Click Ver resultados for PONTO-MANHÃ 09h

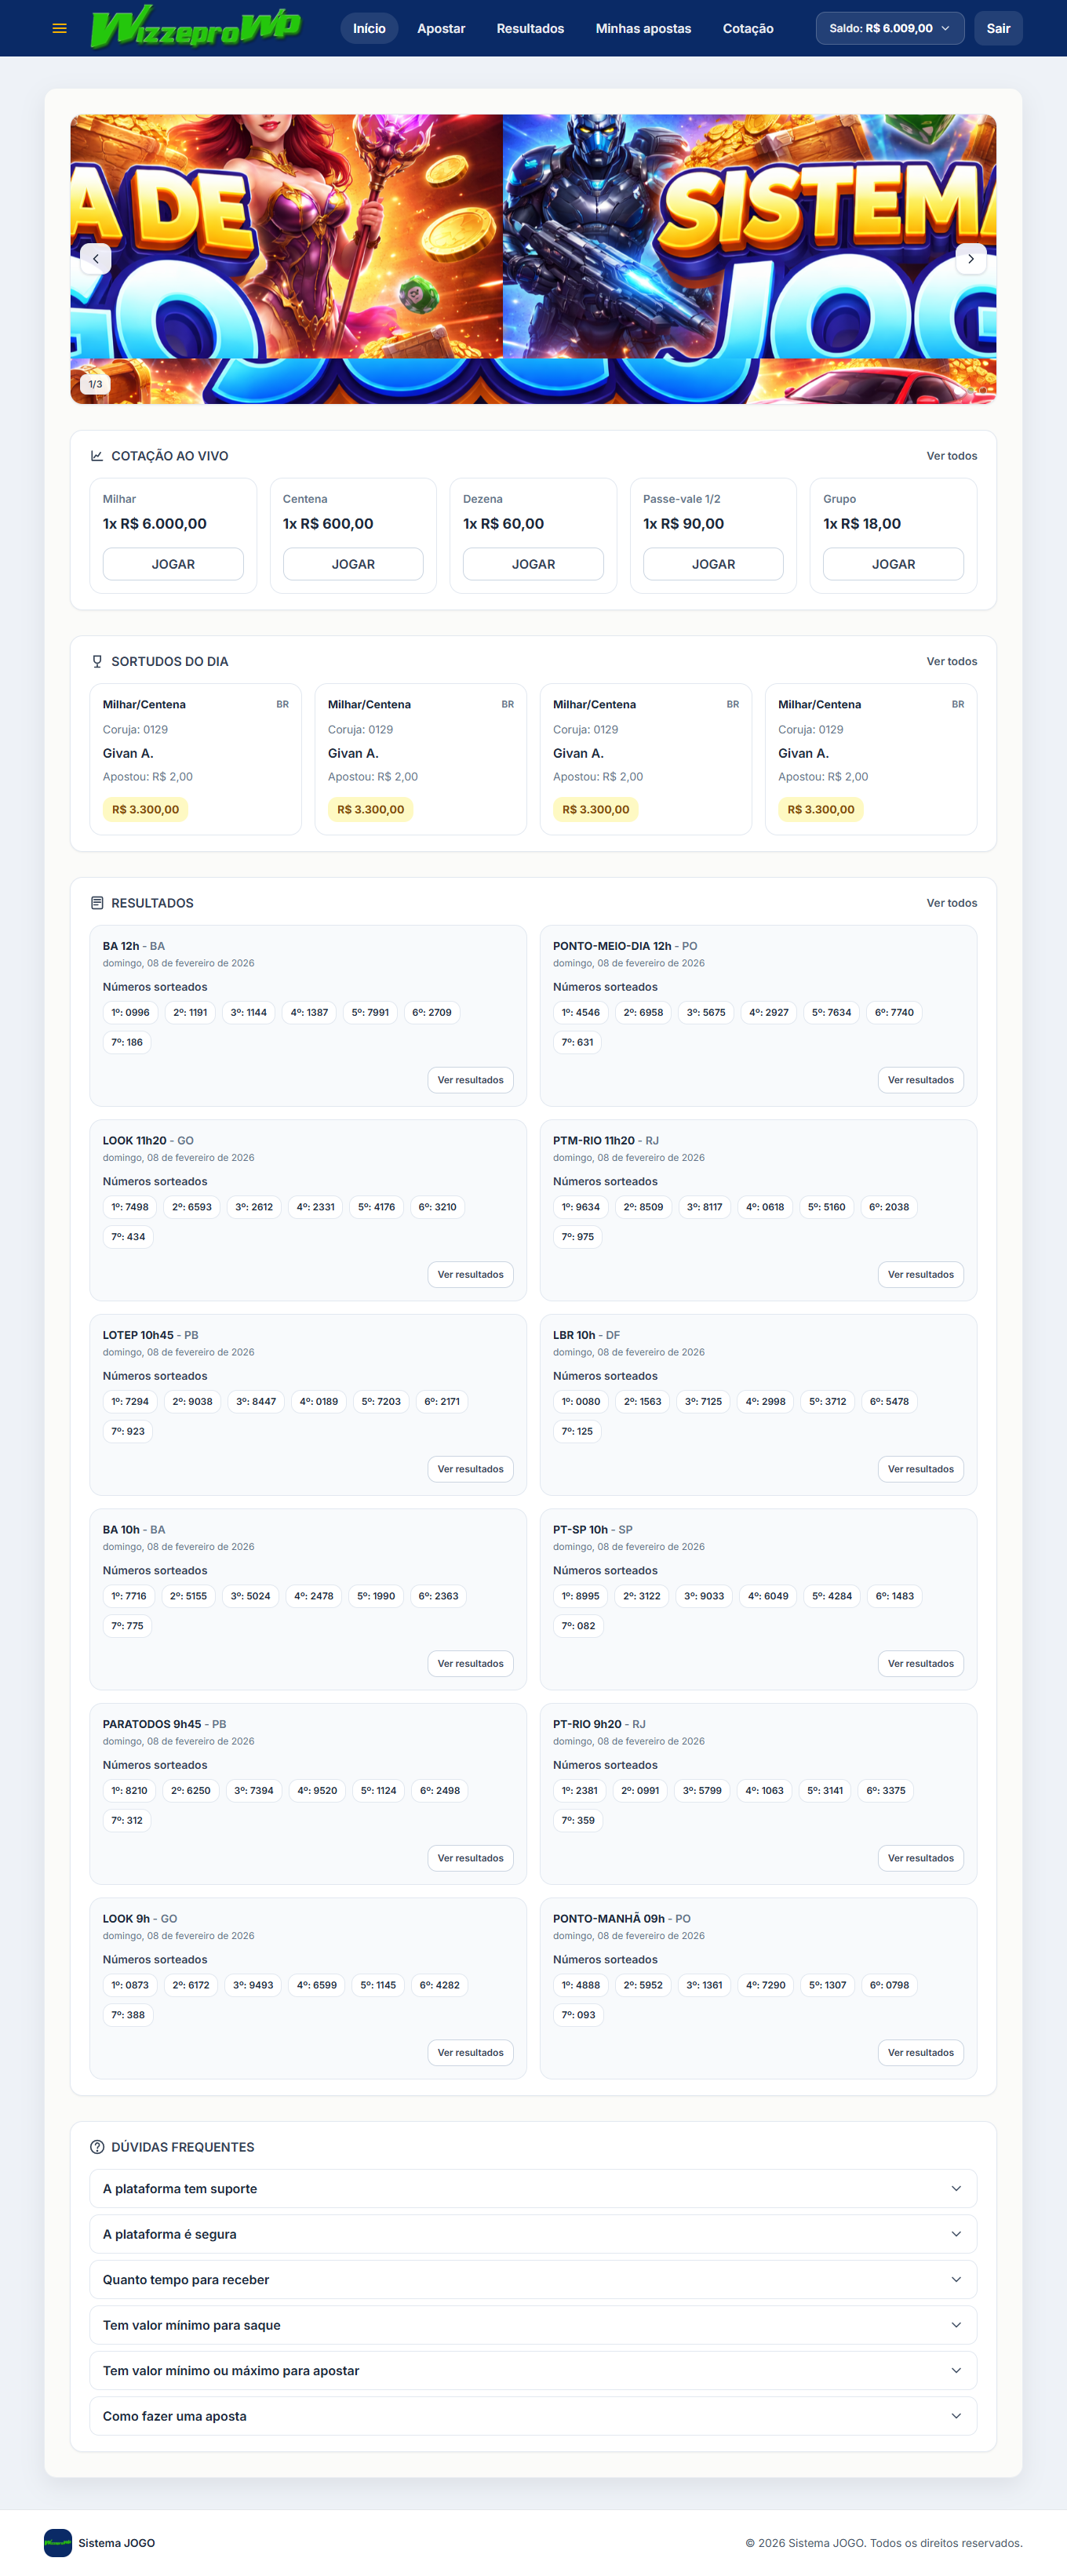920,2053
